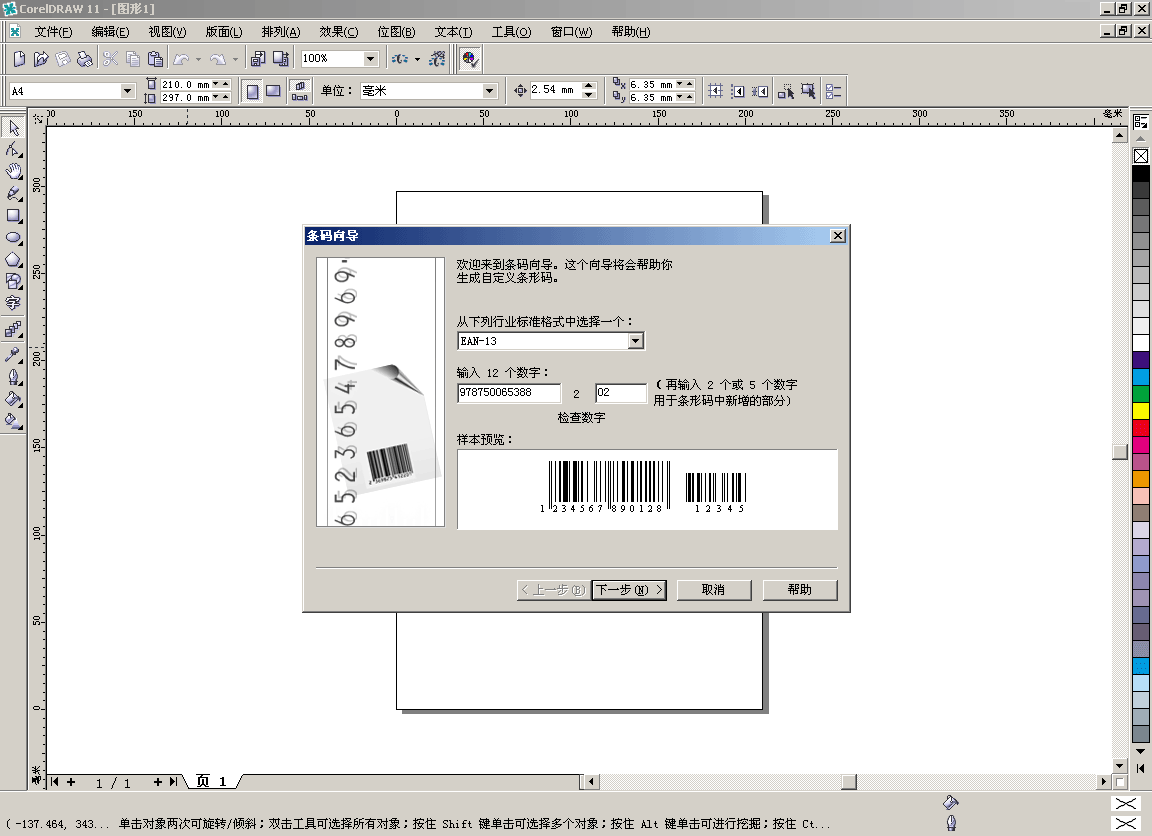Open the 视图(V) menu
Image resolution: width=1152 pixels, height=836 pixels.
pyautogui.click(x=168, y=32)
